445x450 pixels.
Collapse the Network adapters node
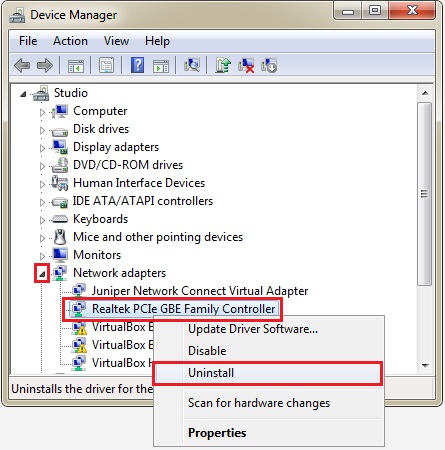click(42, 274)
